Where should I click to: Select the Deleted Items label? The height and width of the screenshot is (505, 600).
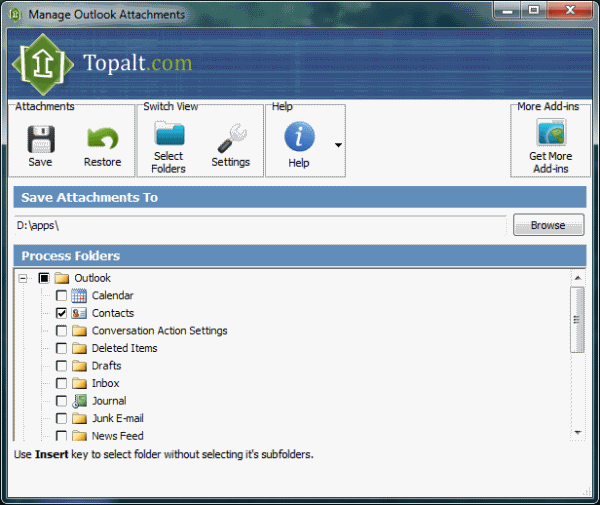pos(124,348)
